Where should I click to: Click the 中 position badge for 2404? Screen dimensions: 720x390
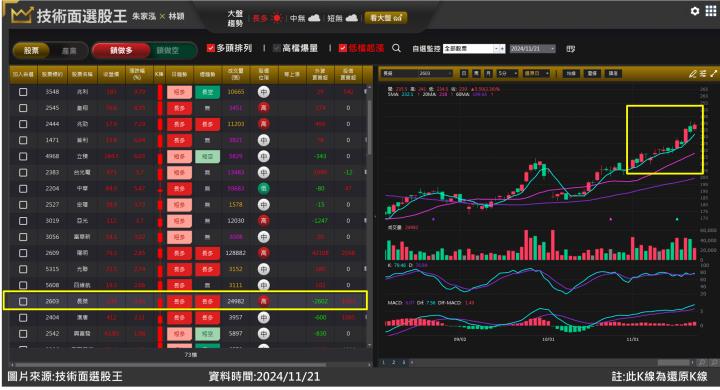click(x=264, y=317)
